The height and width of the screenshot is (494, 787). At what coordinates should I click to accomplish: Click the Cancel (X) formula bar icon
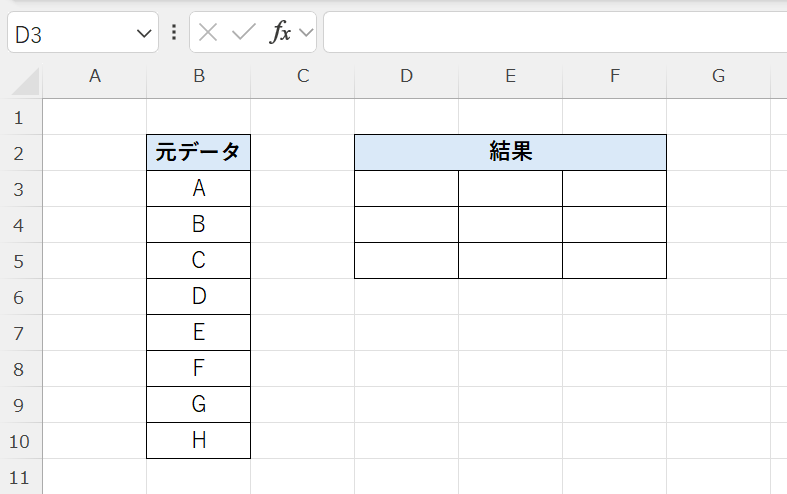208,33
